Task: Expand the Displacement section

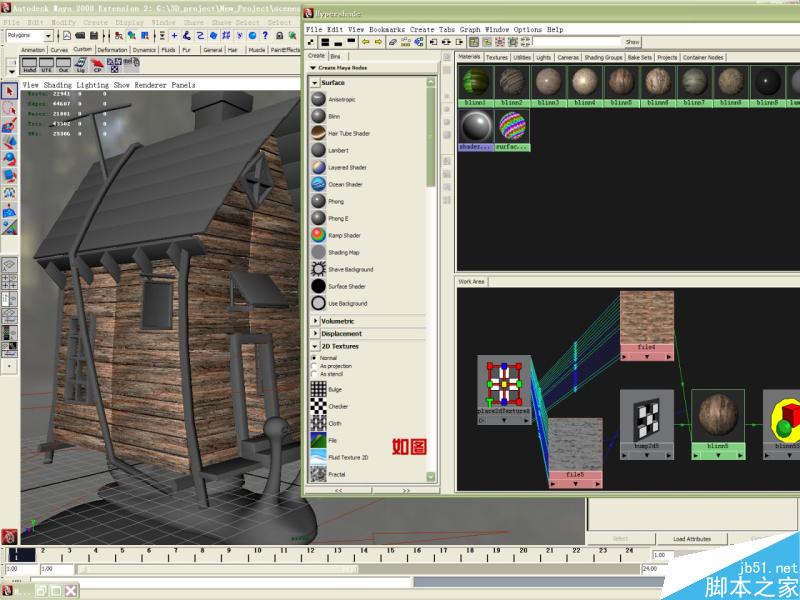Action: (315, 334)
